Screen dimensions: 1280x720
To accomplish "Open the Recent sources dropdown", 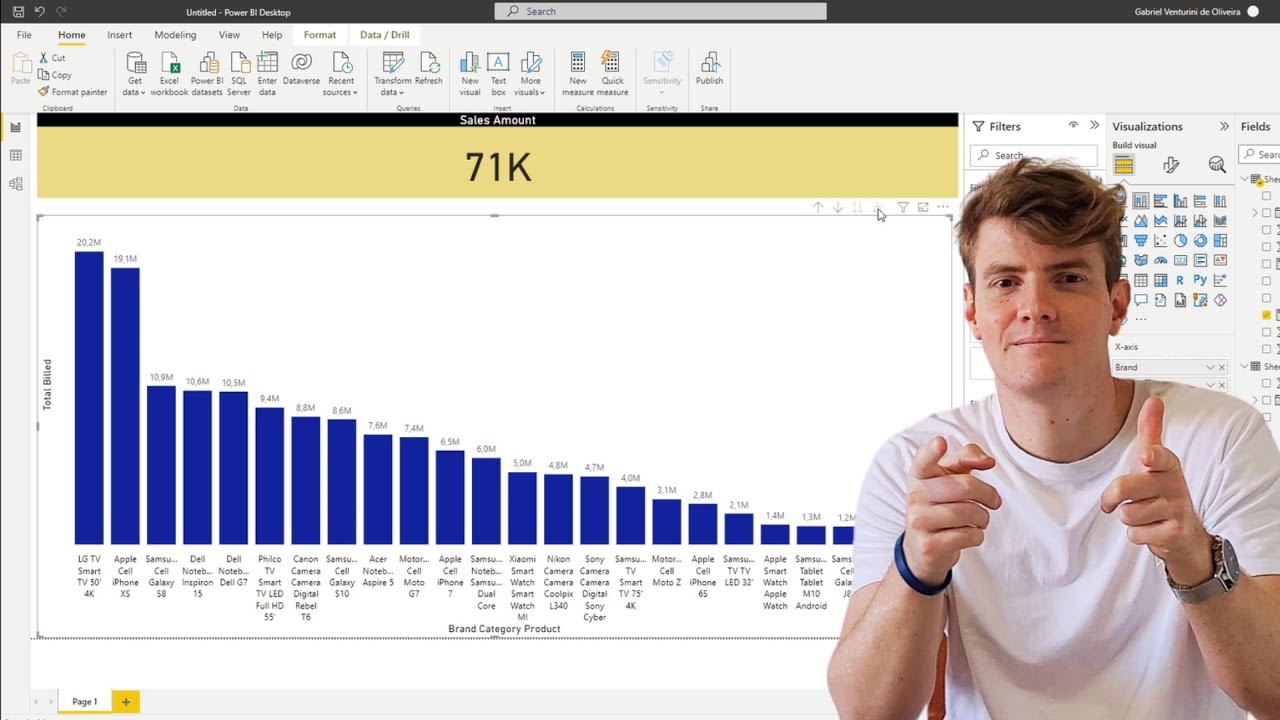I will point(341,74).
